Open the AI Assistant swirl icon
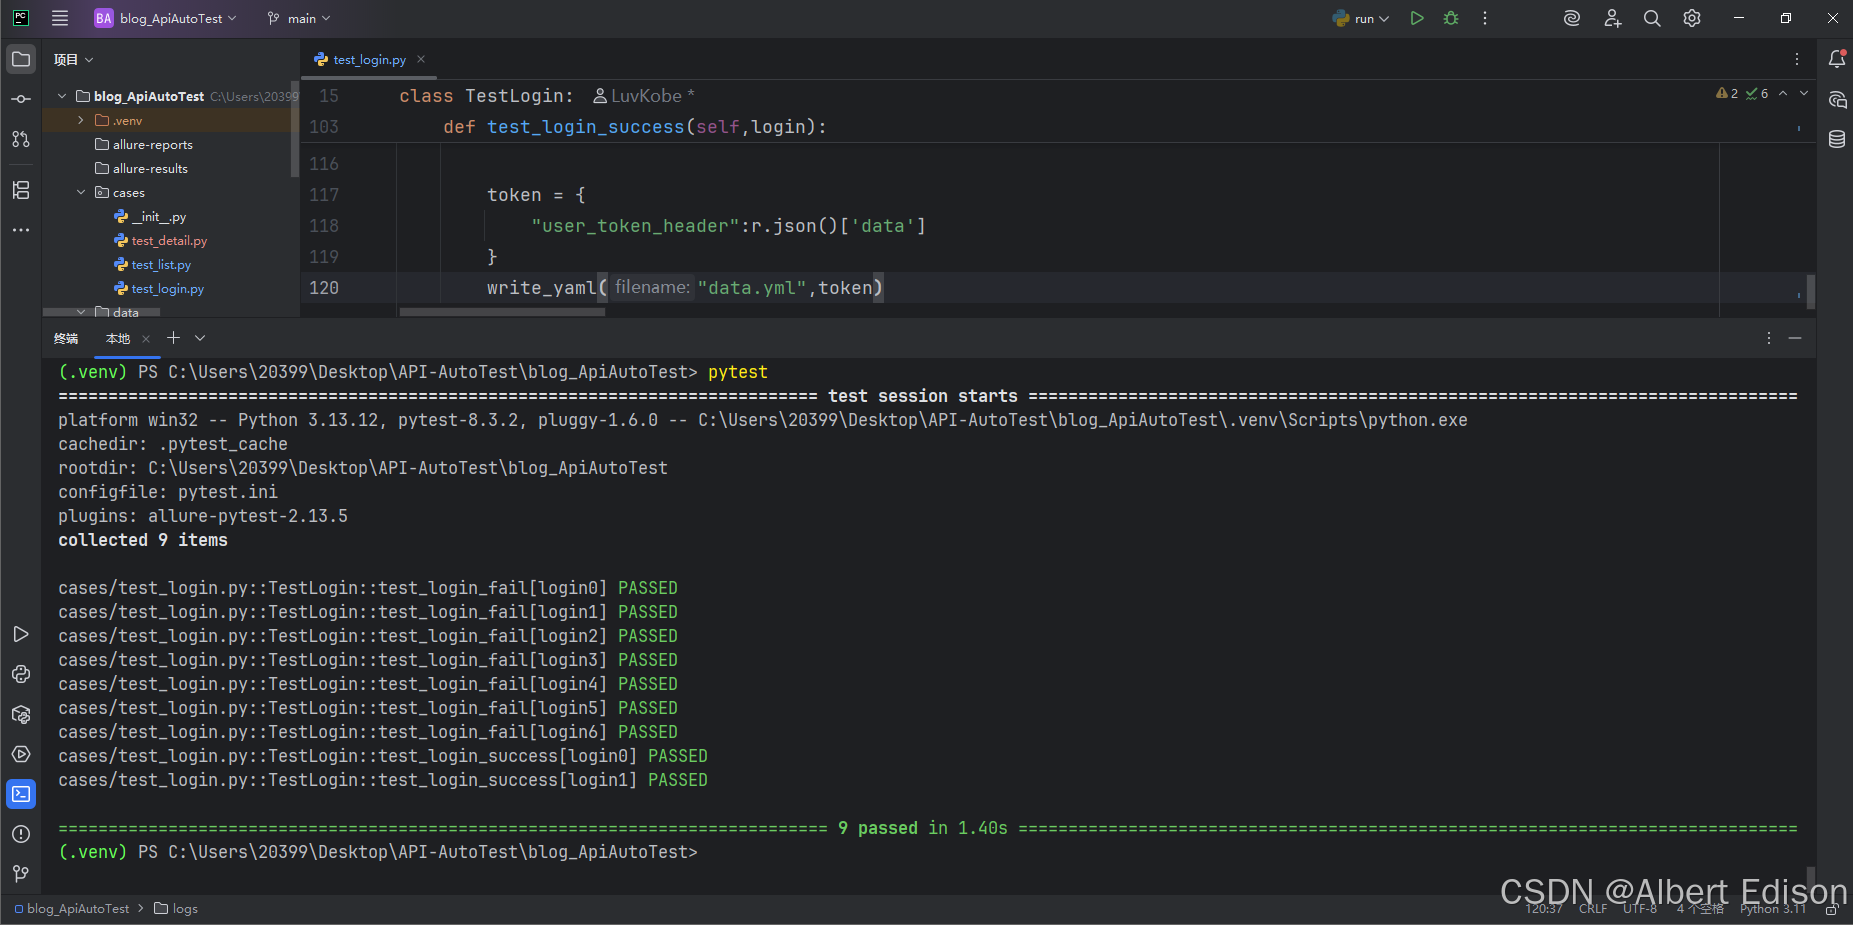The image size is (1853, 925). pyautogui.click(x=1572, y=18)
